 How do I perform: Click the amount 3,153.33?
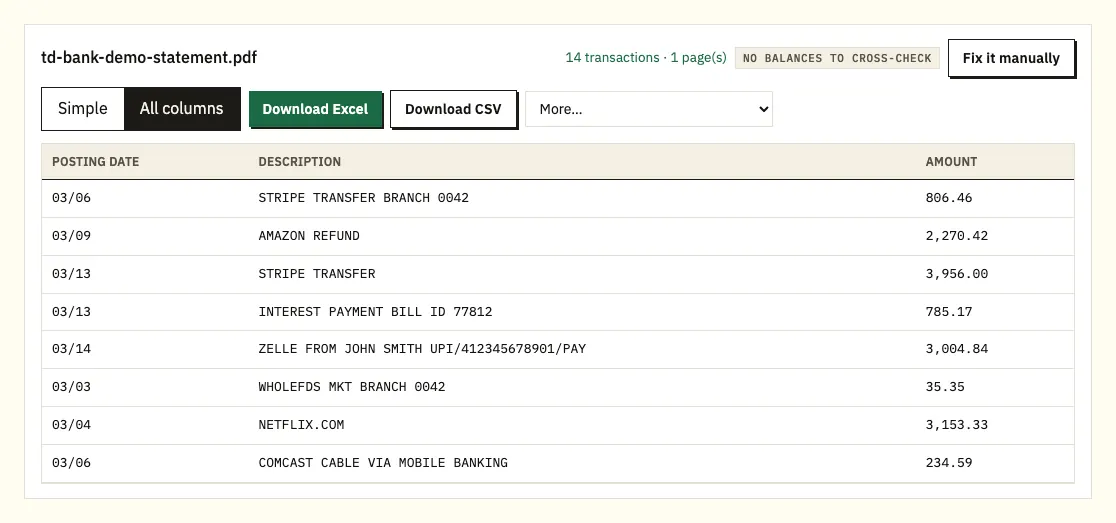pos(957,425)
